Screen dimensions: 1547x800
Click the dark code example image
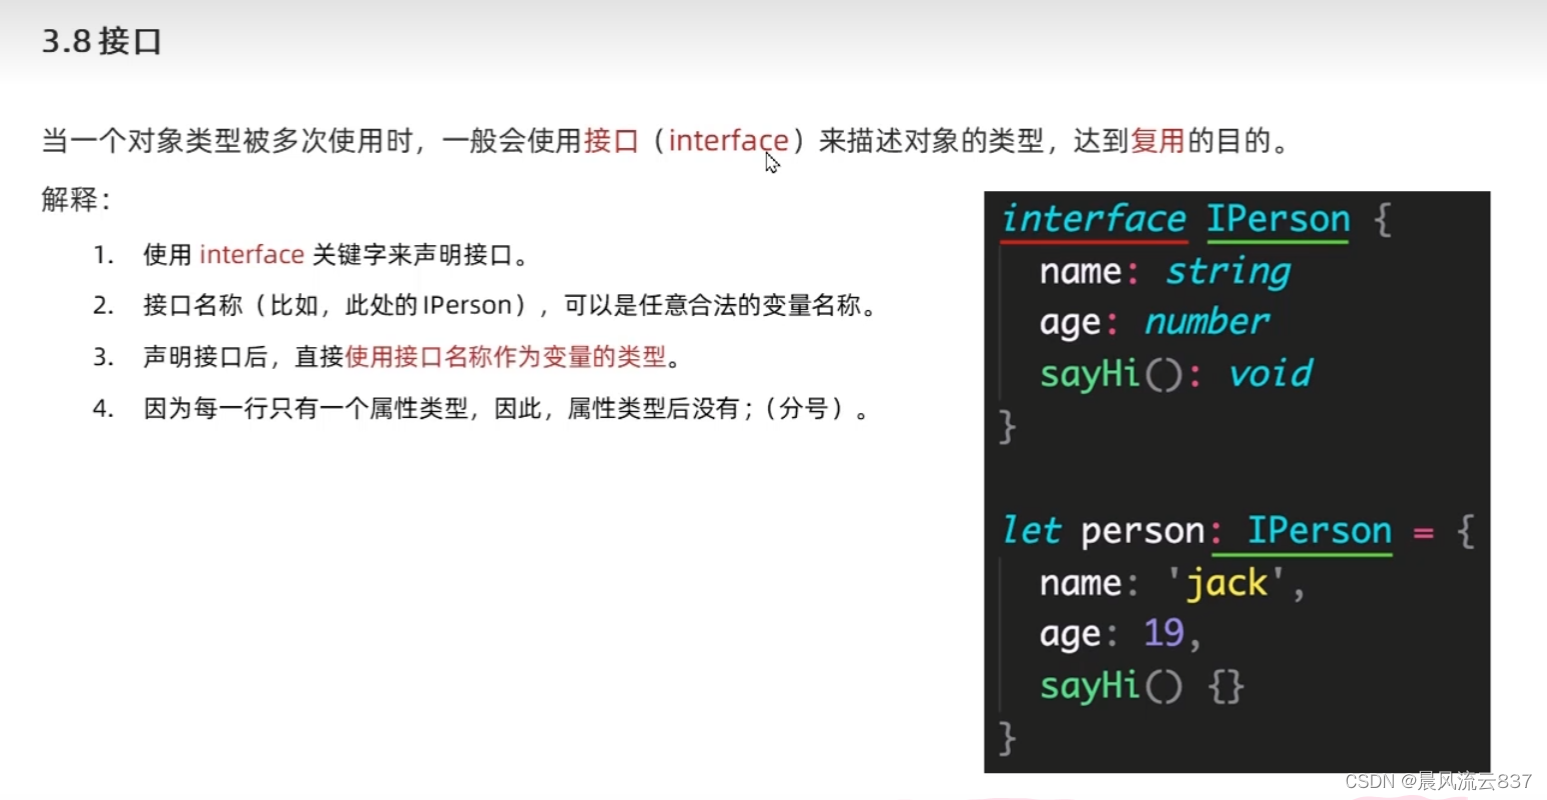pos(1237,482)
